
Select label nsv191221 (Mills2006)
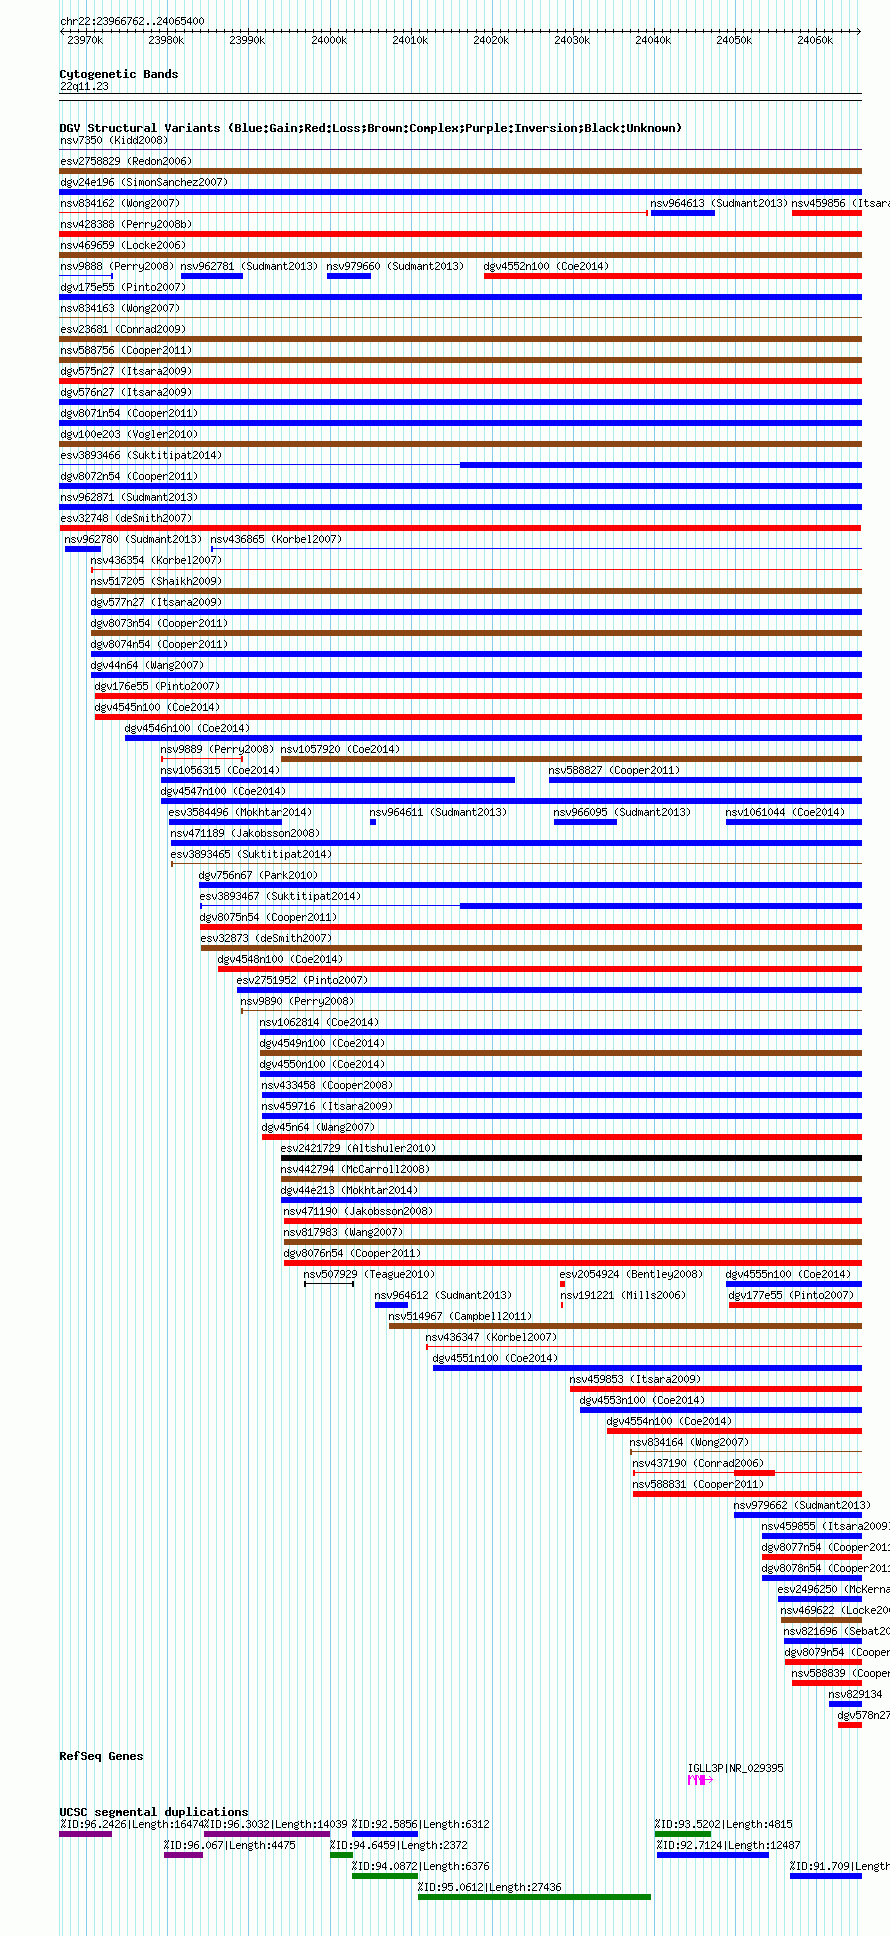tap(622, 1295)
